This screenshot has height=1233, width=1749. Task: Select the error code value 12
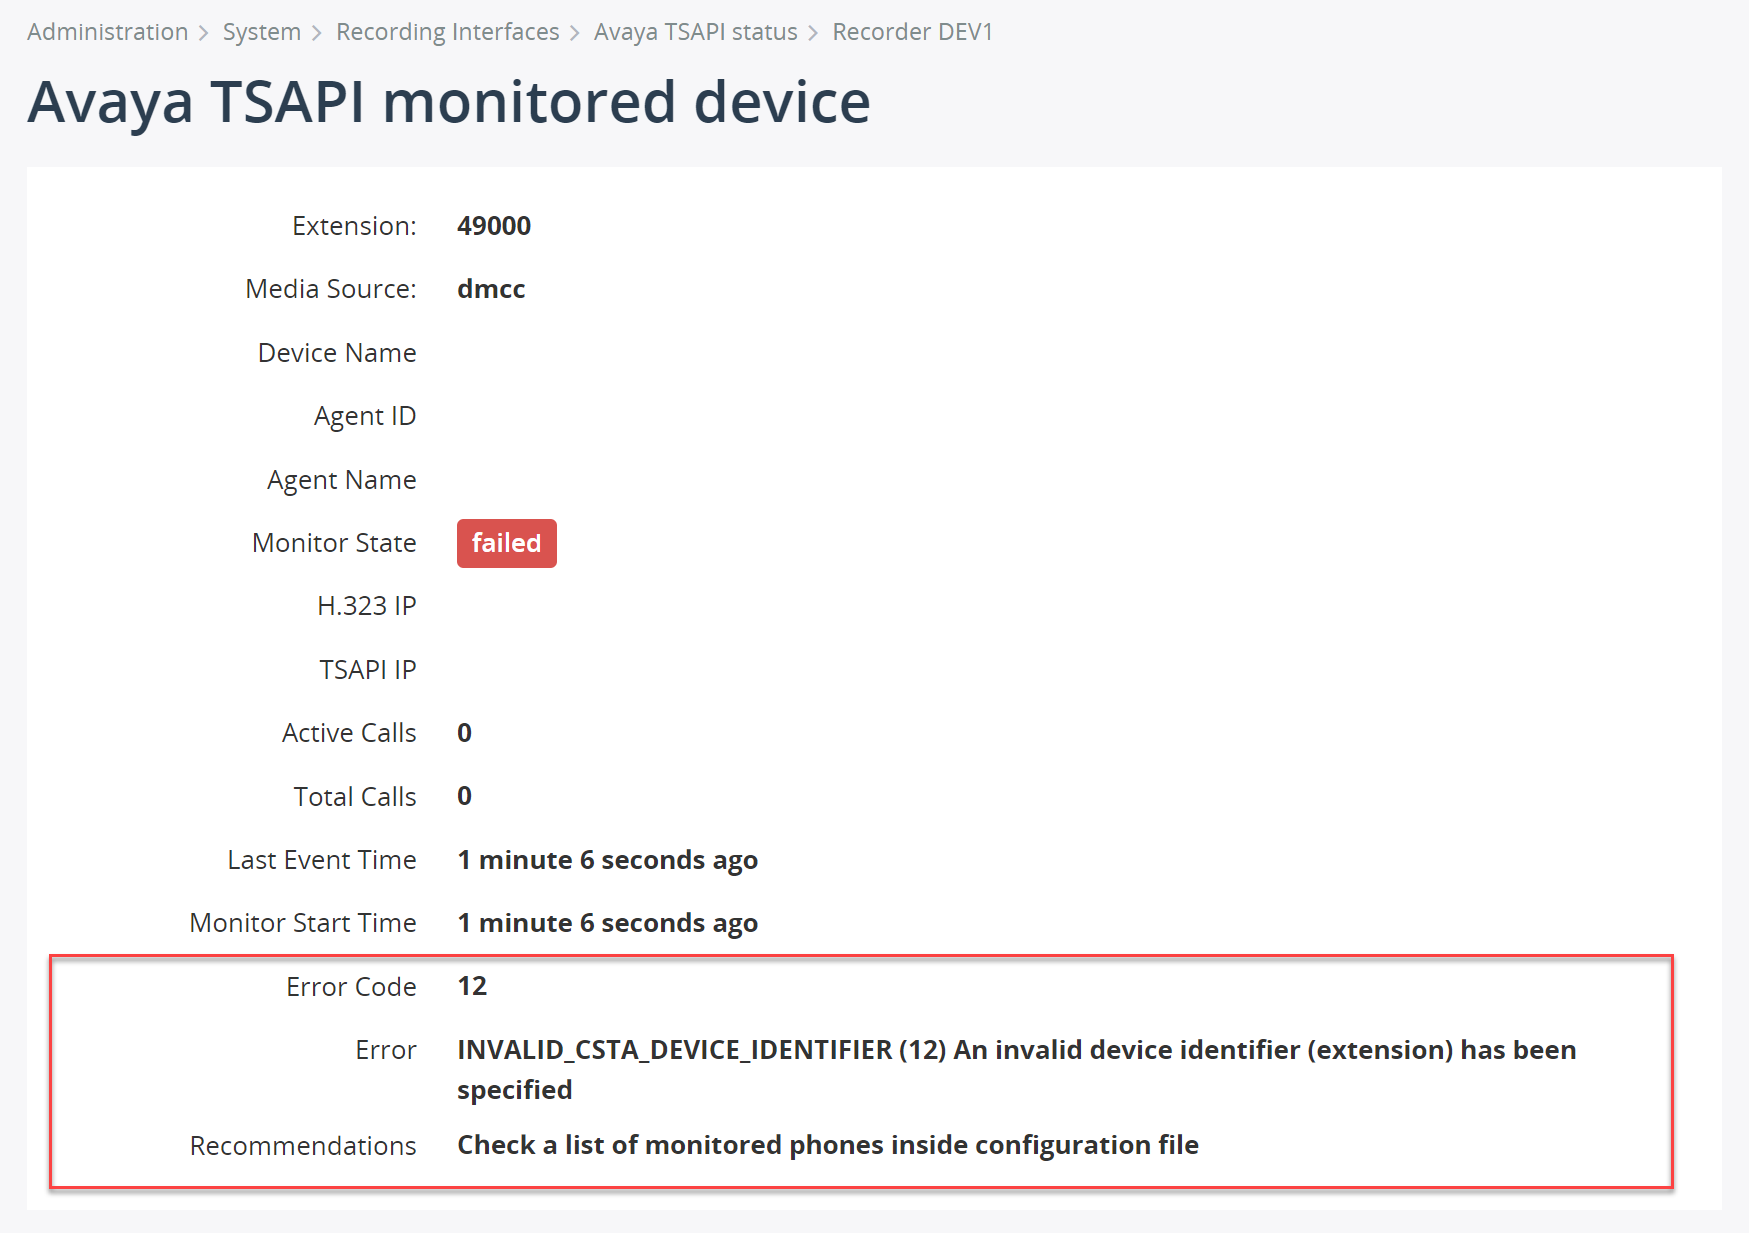click(472, 986)
